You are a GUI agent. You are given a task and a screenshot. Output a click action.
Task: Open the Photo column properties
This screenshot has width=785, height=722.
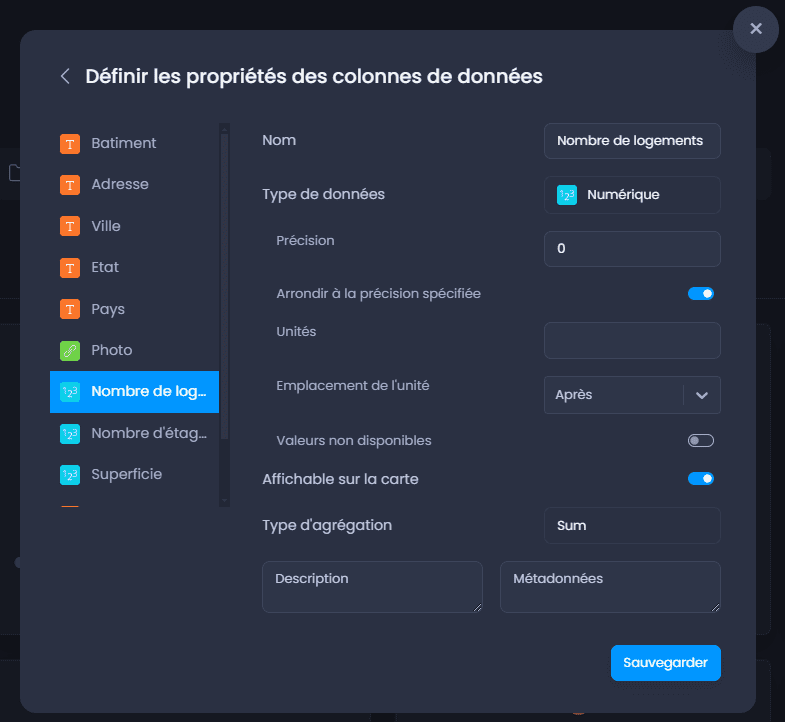pos(134,350)
